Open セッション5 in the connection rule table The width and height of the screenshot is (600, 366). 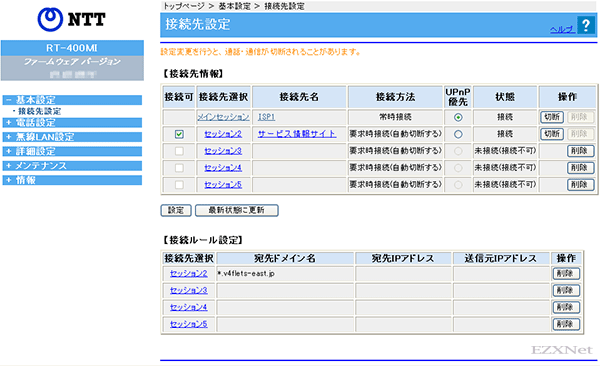coord(189,324)
